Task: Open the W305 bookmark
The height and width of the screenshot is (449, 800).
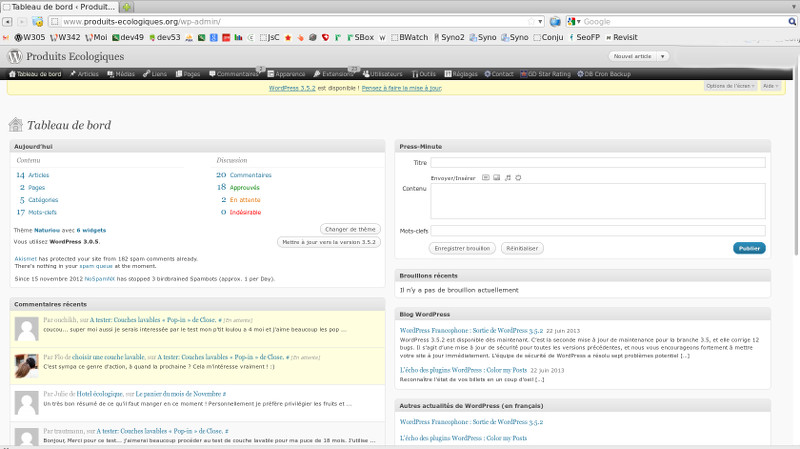Action: click(30, 37)
